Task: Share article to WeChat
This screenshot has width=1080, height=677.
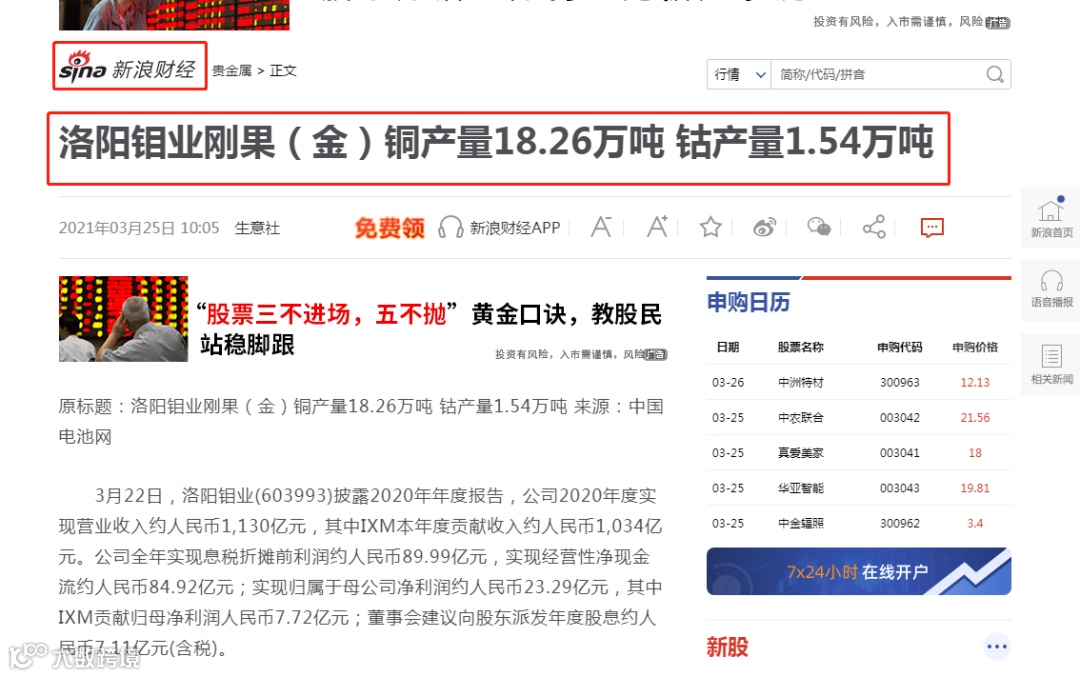Action: point(819,227)
